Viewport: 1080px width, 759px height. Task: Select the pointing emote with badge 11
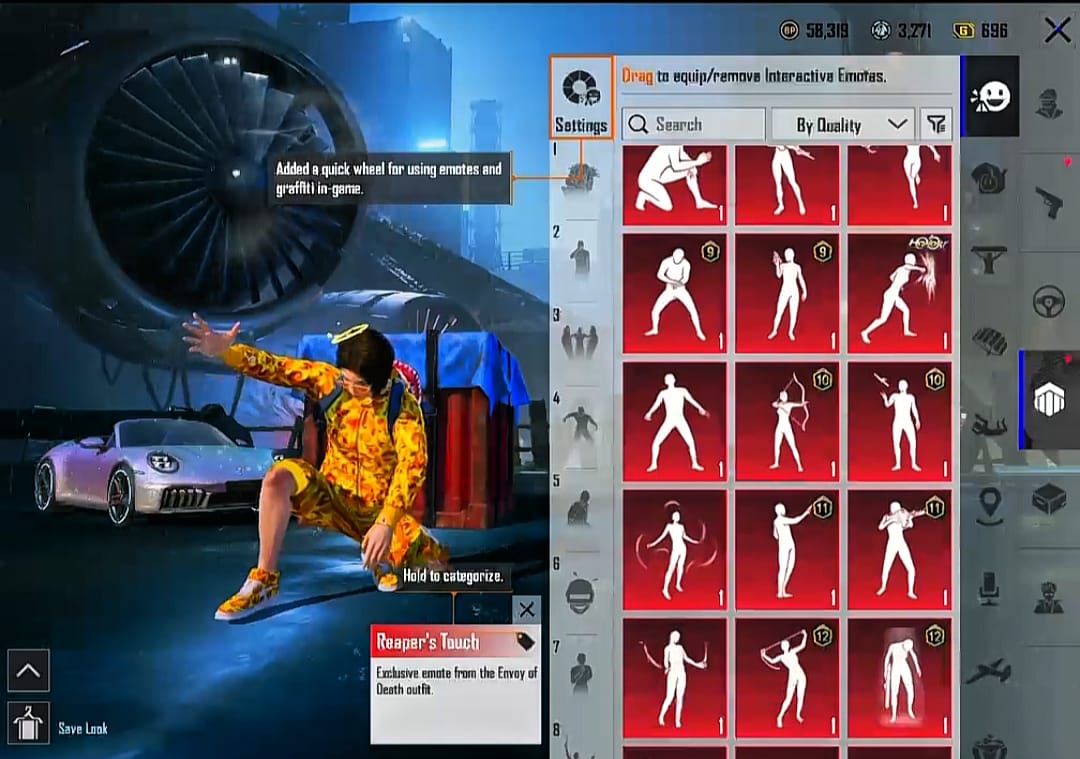tap(787, 550)
